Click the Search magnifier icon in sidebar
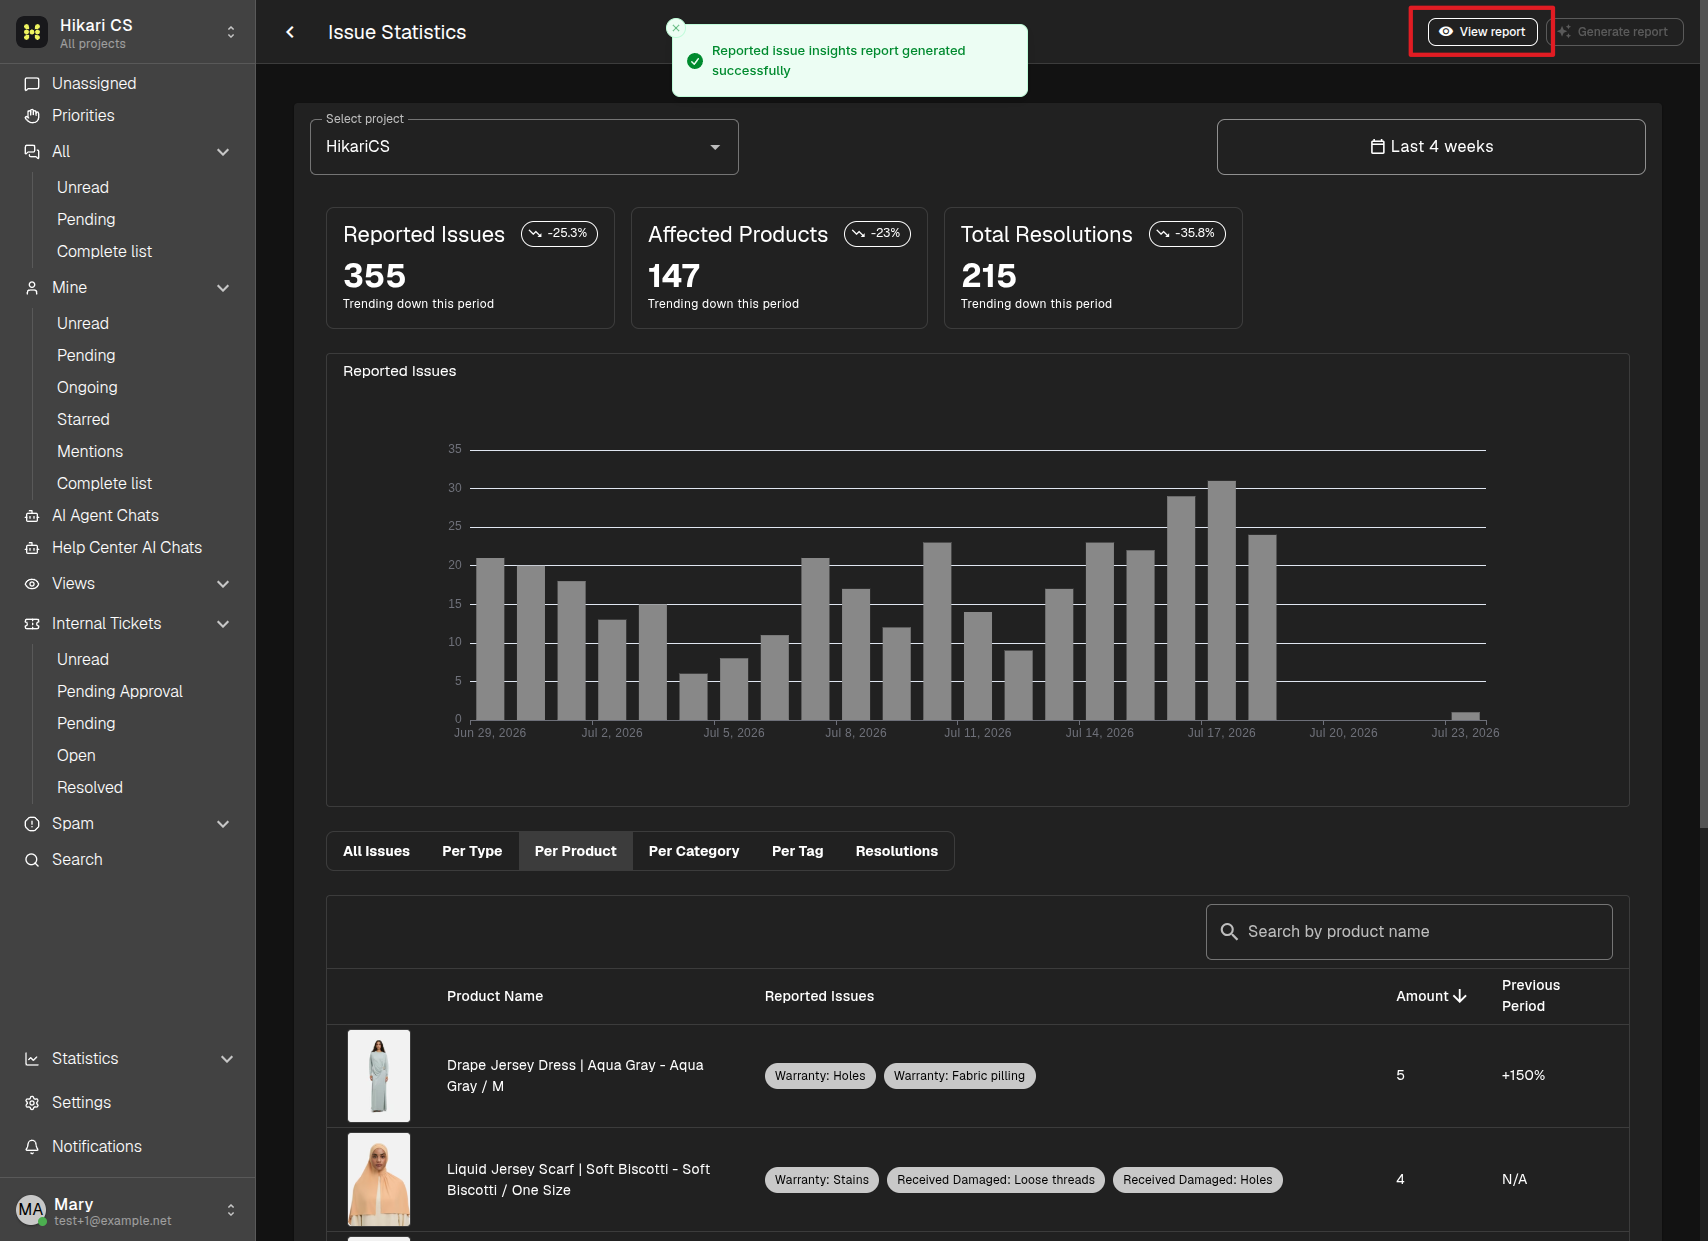The image size is (1708, 1241). (x=32, y=860)
